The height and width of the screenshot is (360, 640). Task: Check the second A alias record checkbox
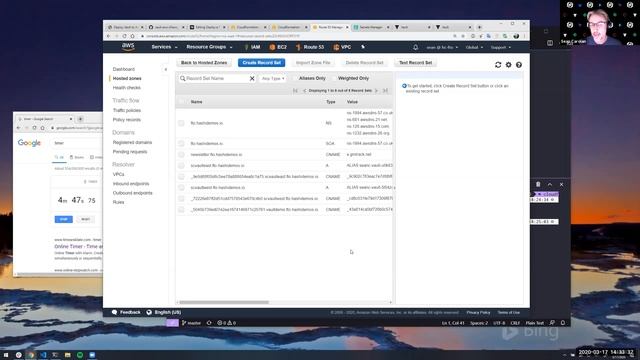coord(181,187)
